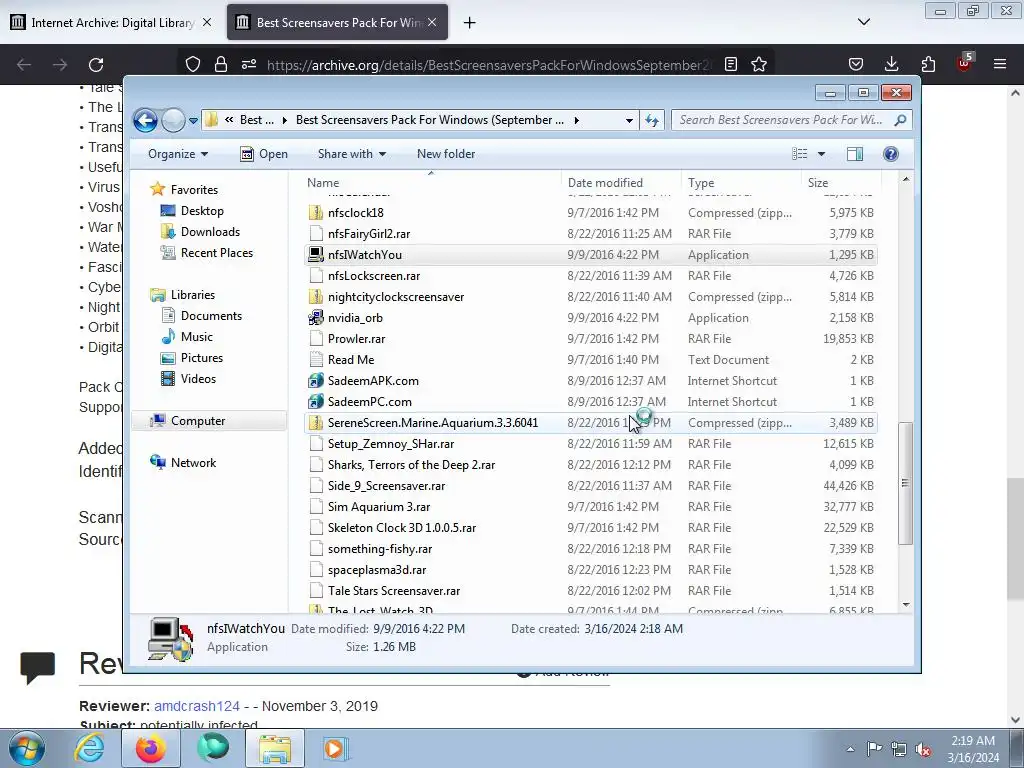This screenshot has width=1024, height=768.
Task: Open amdcrash124 reviewer link
Action: click(197, 706)
